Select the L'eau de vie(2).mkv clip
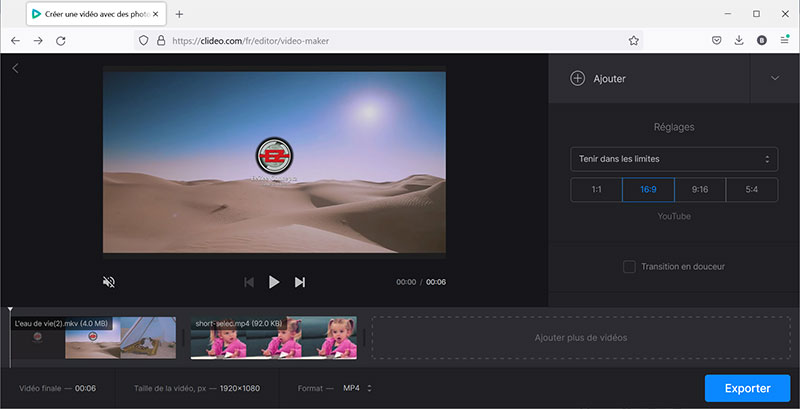800x409 pixels. pyautogui.click(x=94, y=338)
